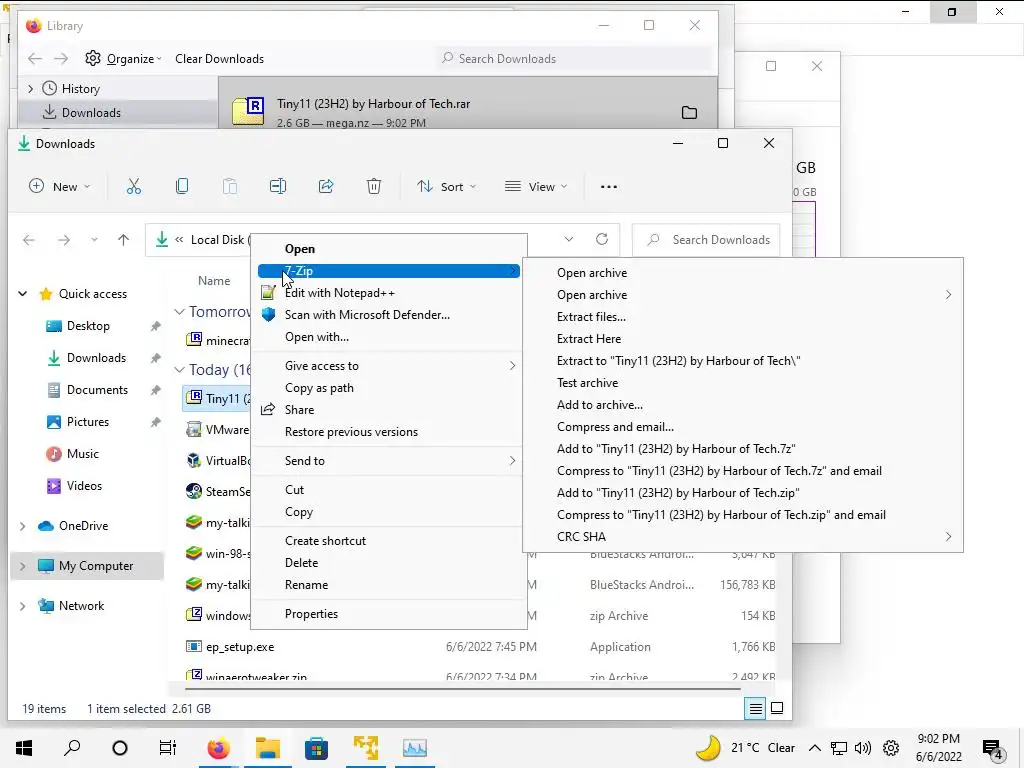Image resolution: width=1024 pixels, height=768 pixels.
Task: Click the Share icon in Downloads toolbar
Action: pos(326,187)
